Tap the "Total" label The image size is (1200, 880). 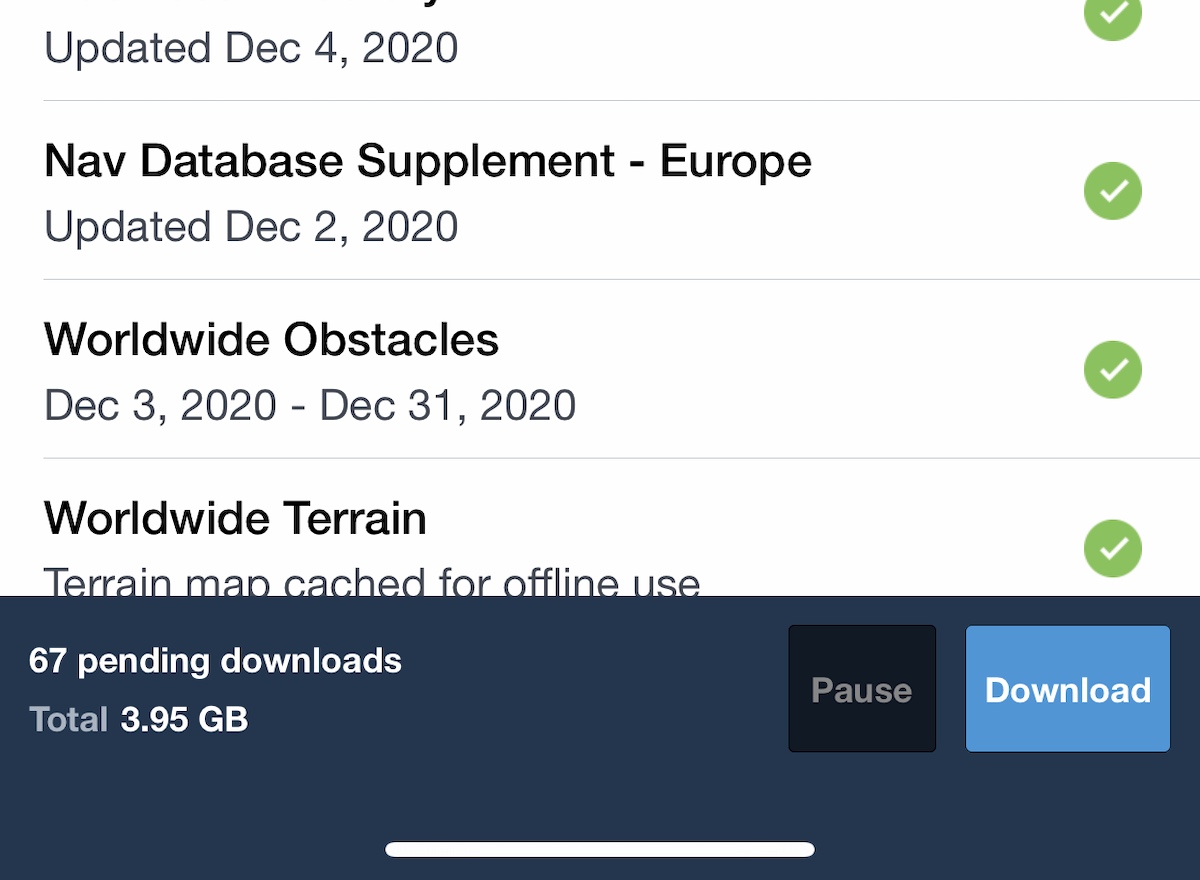68,719
